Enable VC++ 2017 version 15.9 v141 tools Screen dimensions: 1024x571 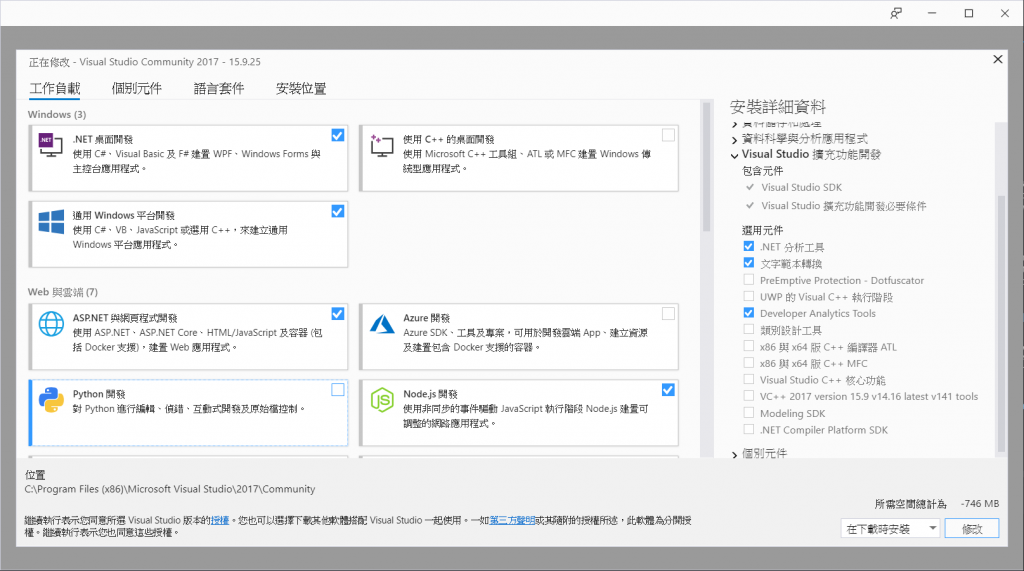click(x=748, y=396)
